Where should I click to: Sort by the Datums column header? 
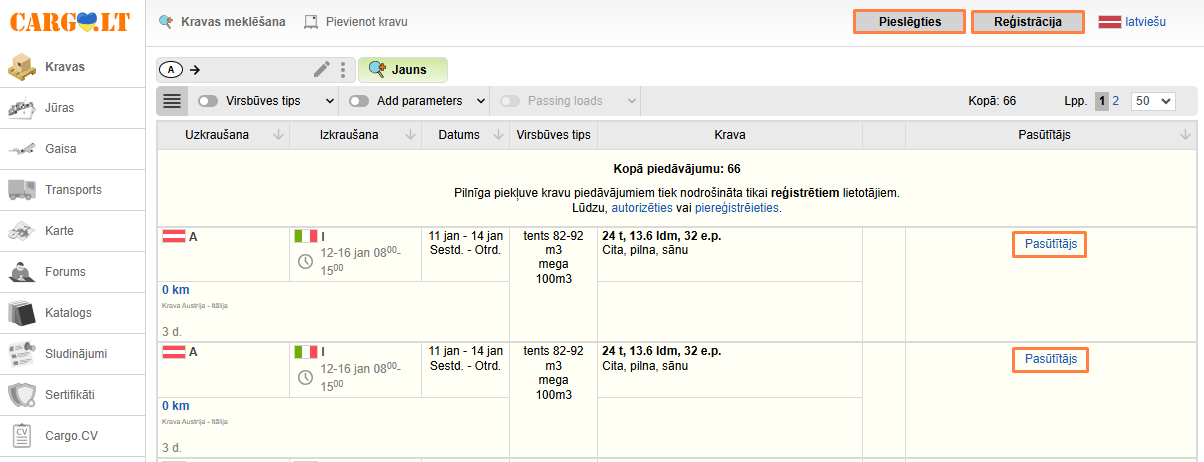pyautogui.click(x=465, y=135)
